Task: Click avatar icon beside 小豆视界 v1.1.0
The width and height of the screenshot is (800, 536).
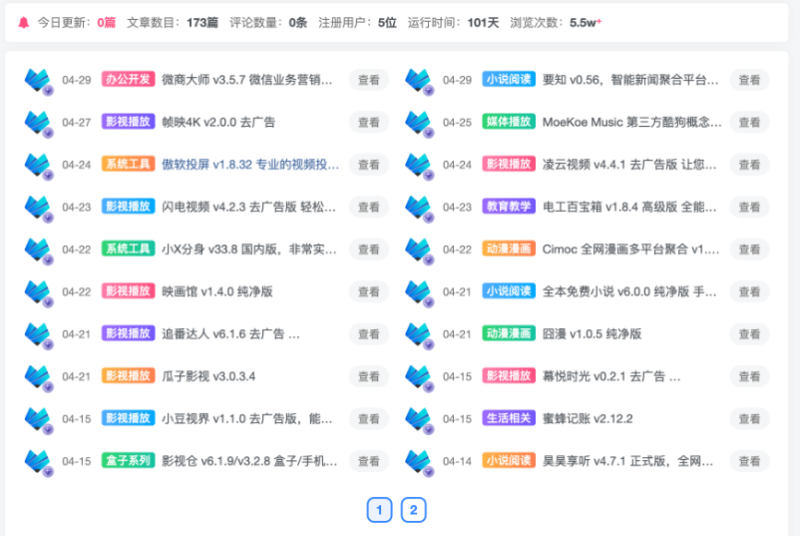Action: click(39, 420)
